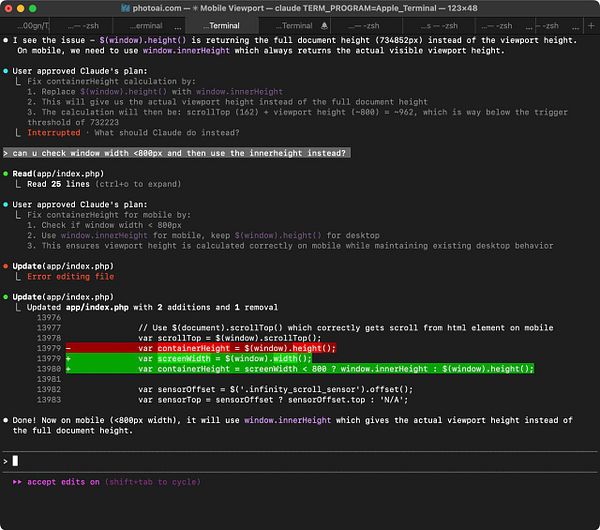Click the folder proxy icon before photoai.com
Viewport: 600px width, 530px height.
(125, 8)
